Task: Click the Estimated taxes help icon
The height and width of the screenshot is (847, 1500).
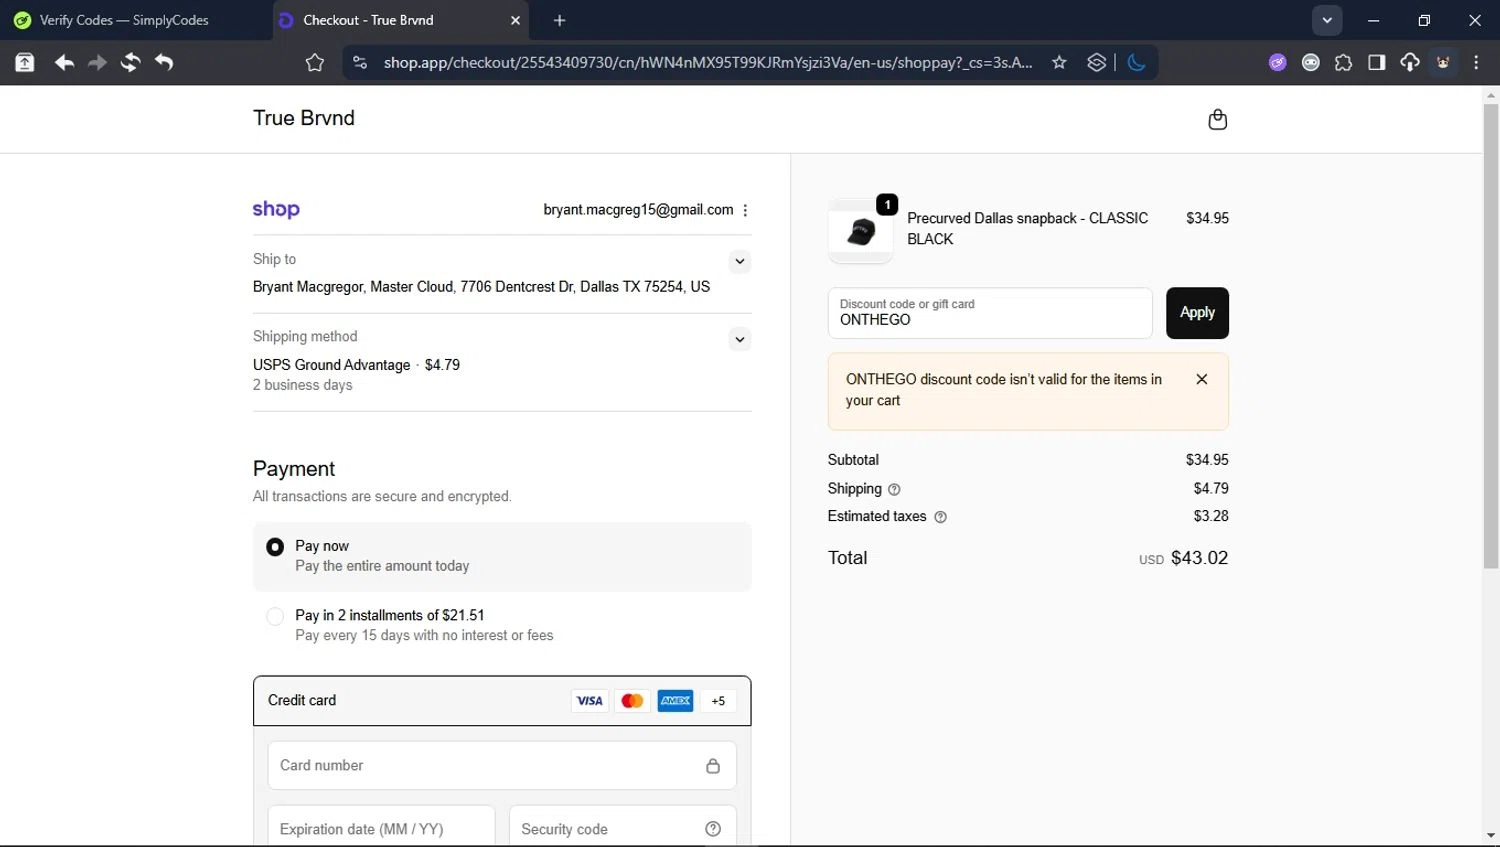Action: (x=940, y=517)
